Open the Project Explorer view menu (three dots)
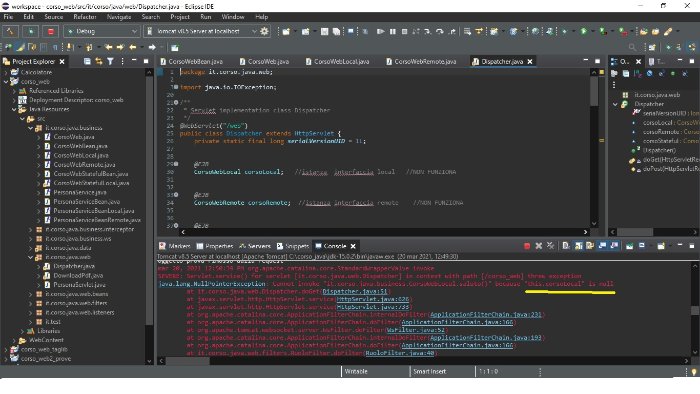This screenshot has width=700, height=394. click(x=122, y=62)
